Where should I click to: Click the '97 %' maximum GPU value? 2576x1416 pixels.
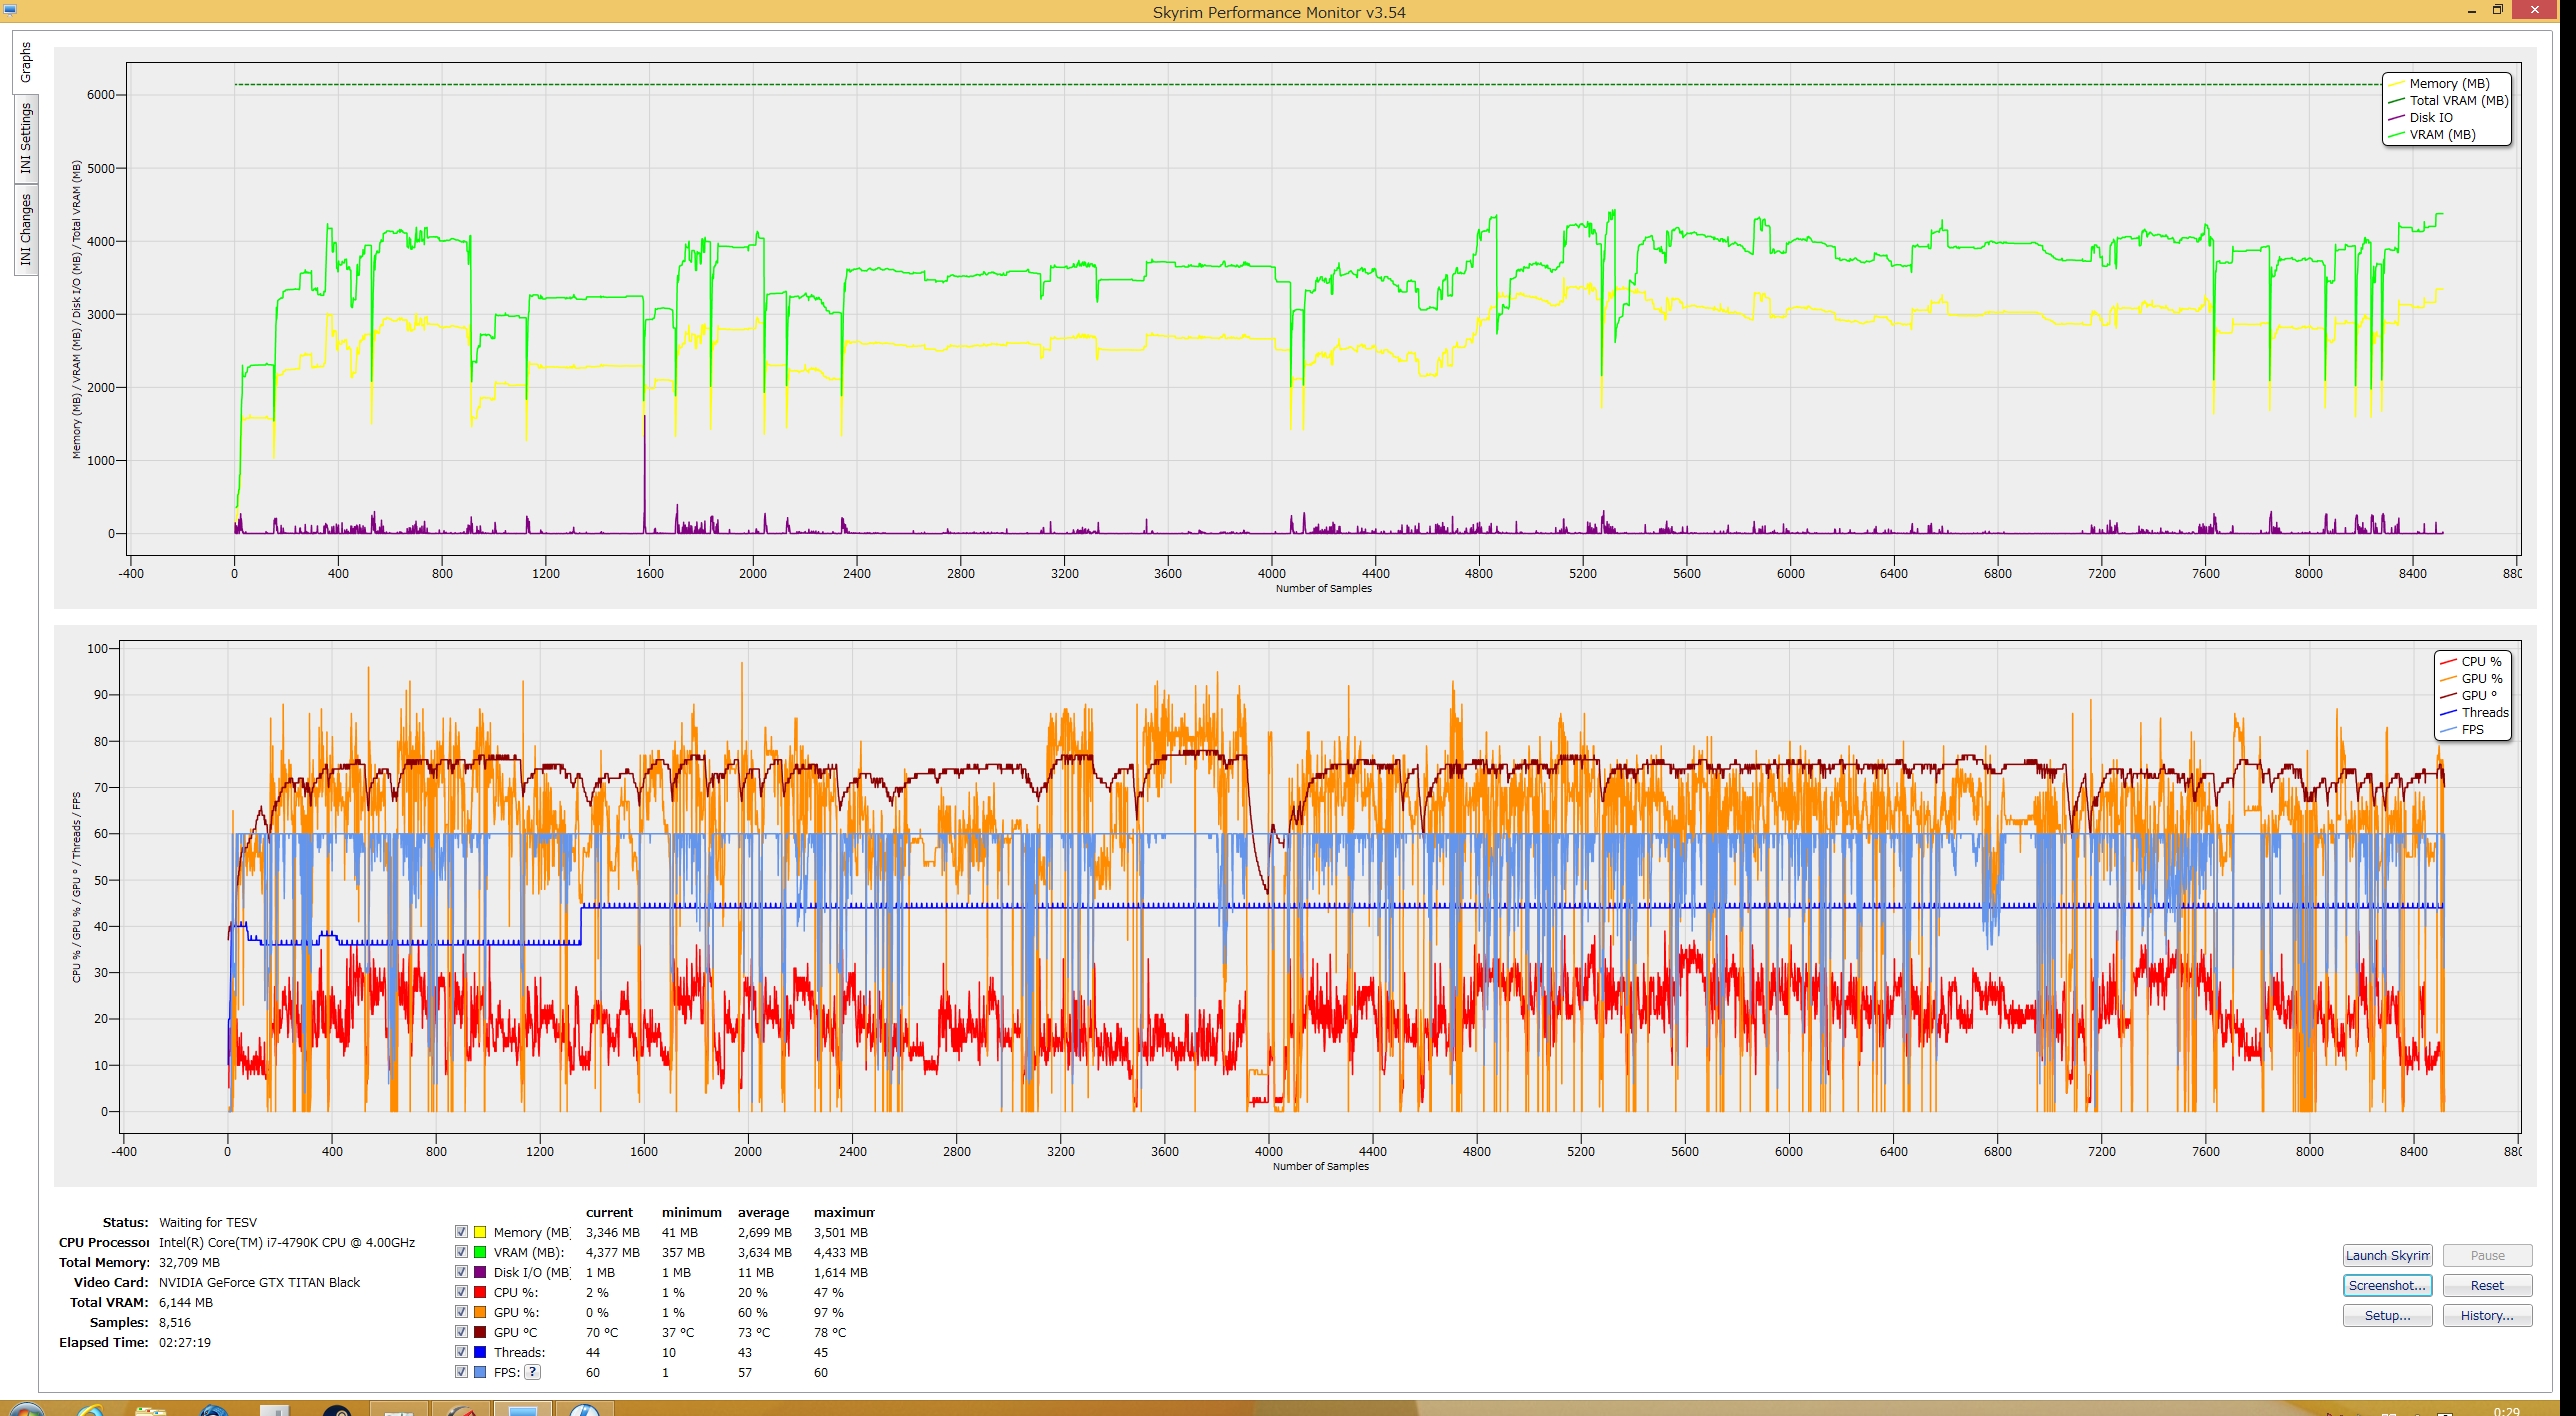point(828,1312)
